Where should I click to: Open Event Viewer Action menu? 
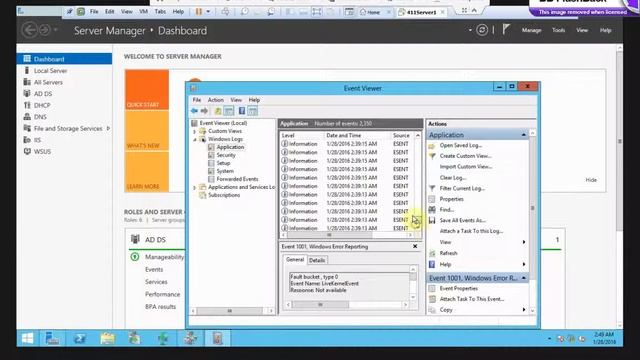216,100
